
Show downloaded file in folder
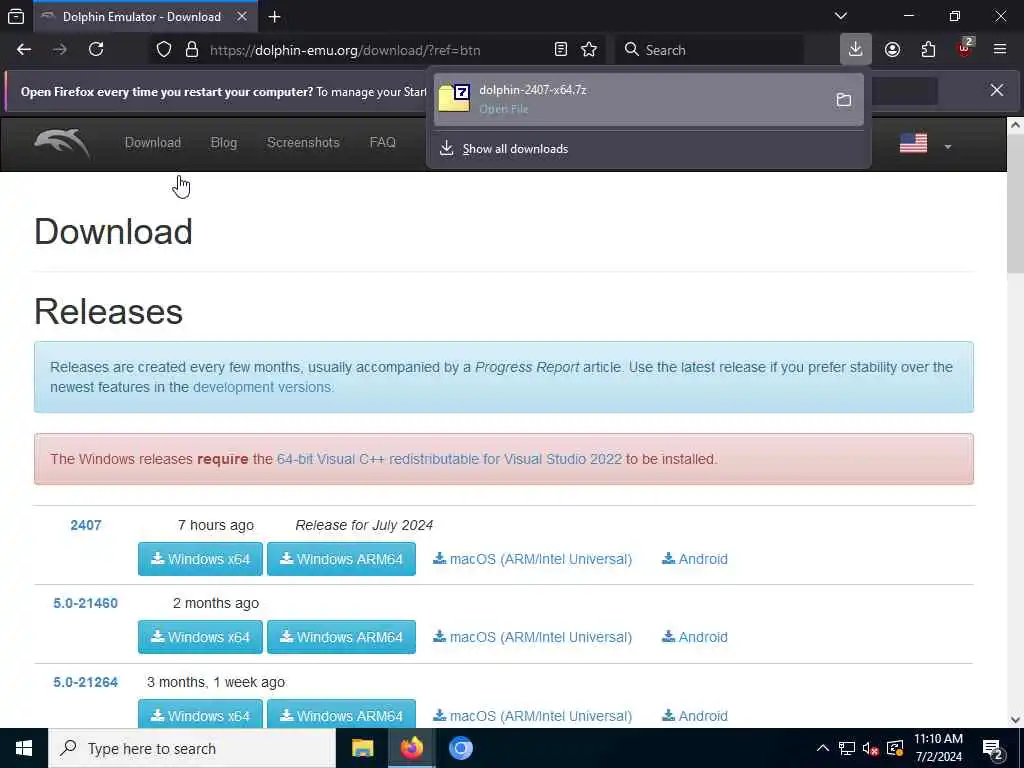tap(844, 100)
